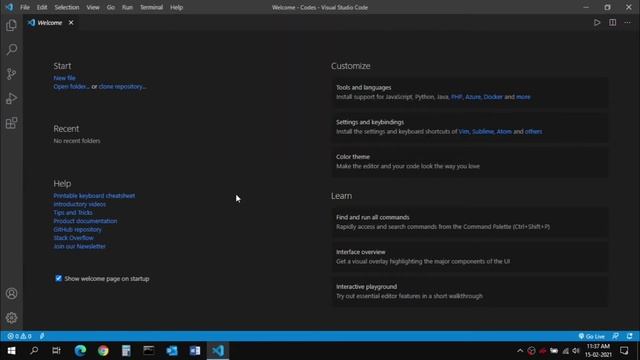Click Join our Newsletter link
The width and height of the screenshot is (640, 360).
pyautogui.click(x=80, y=246)
